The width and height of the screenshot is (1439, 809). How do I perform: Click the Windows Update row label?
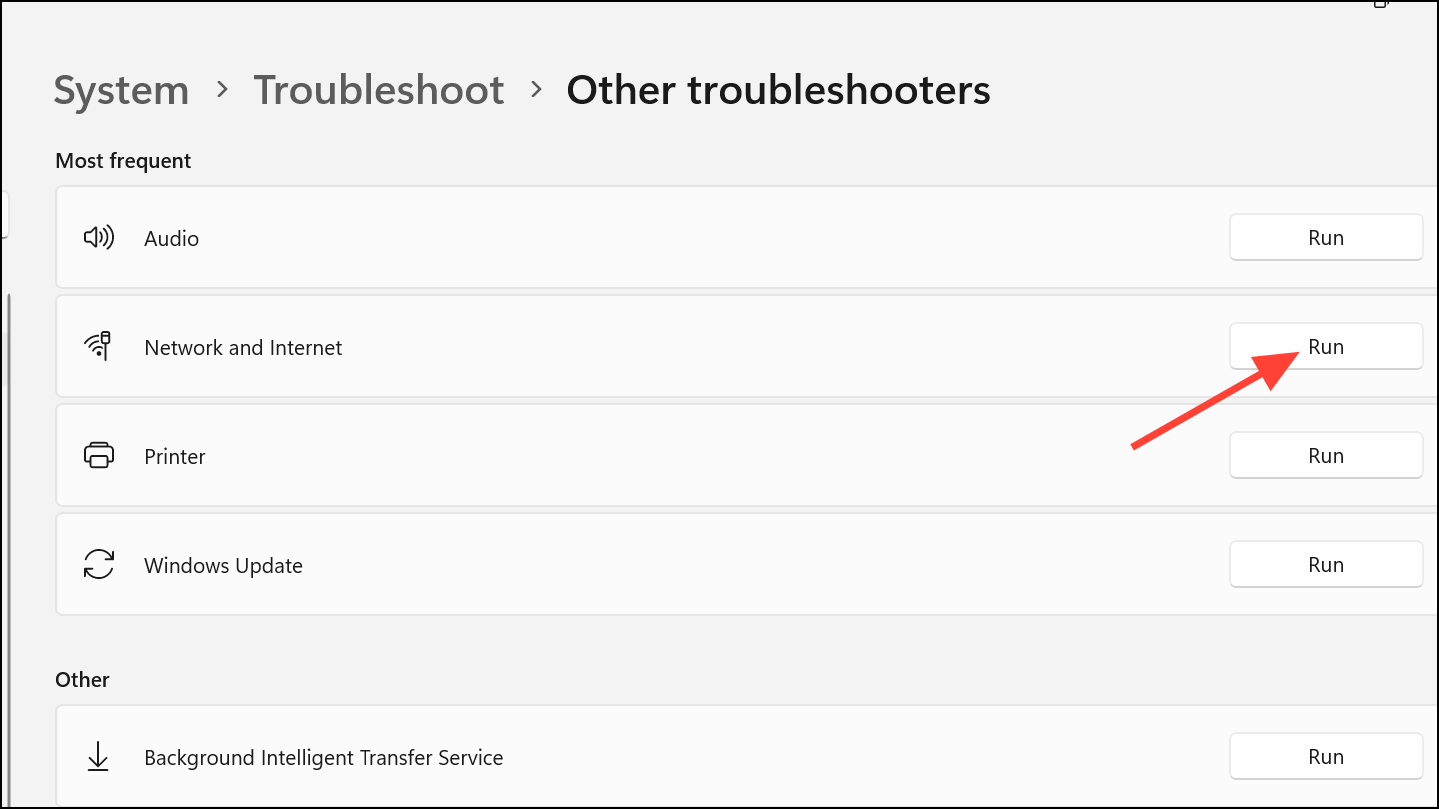pyautogui.click(x=223, y=566)
